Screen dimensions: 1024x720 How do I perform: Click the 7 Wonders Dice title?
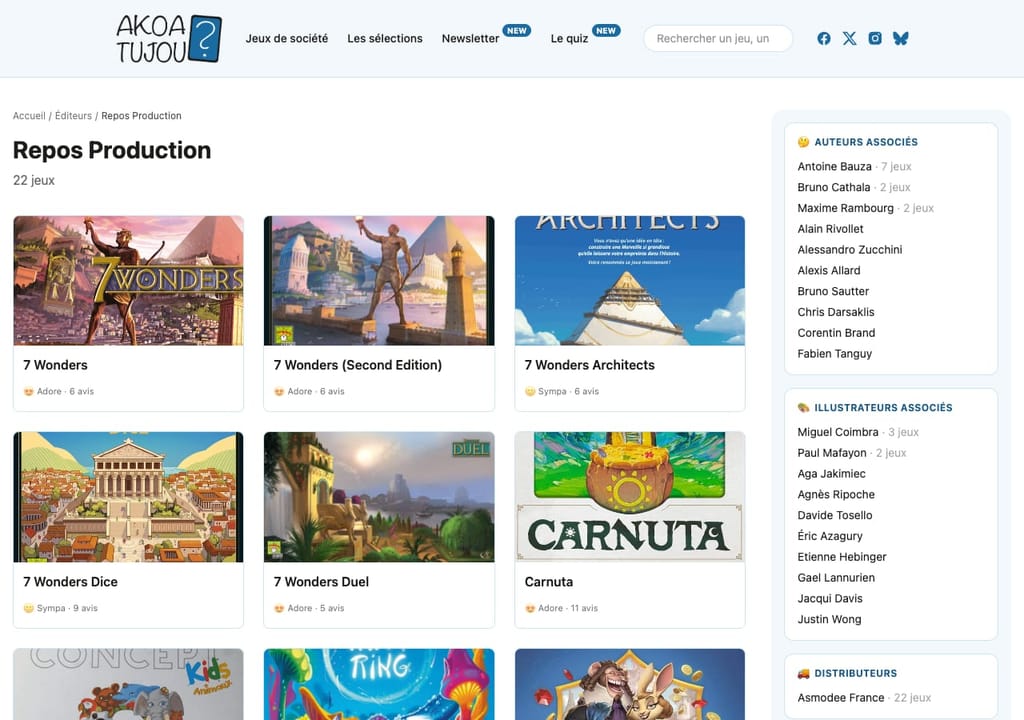point(71,581)
